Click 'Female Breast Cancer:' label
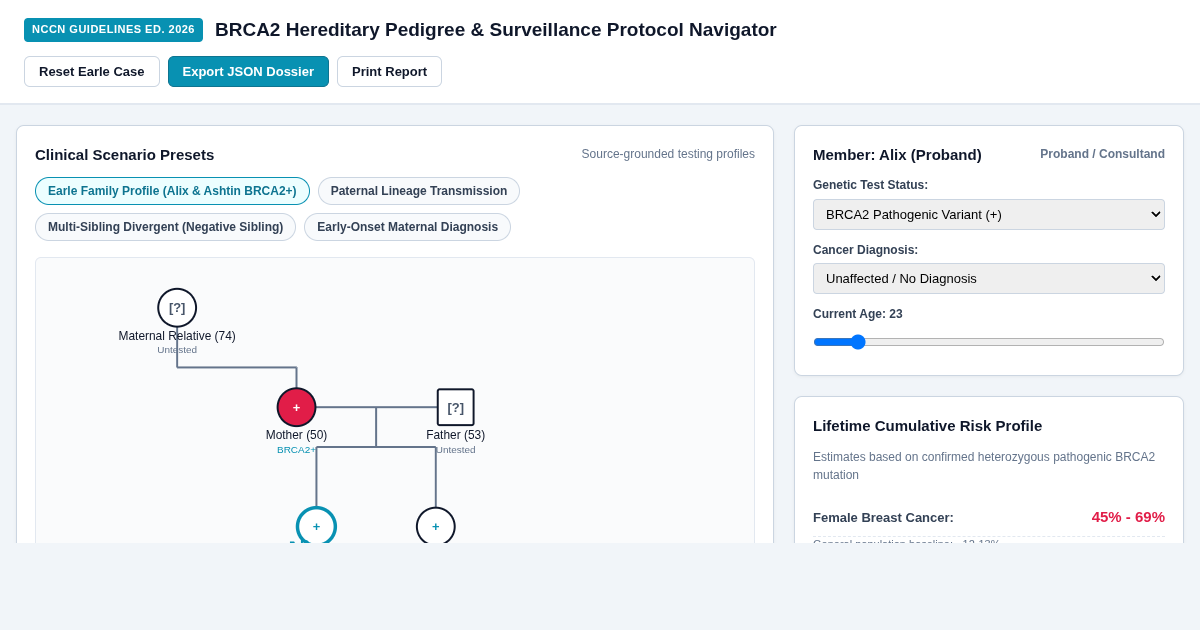This screenshot has width=1200, height=630. pyautogui.click(x=883, y=517)
